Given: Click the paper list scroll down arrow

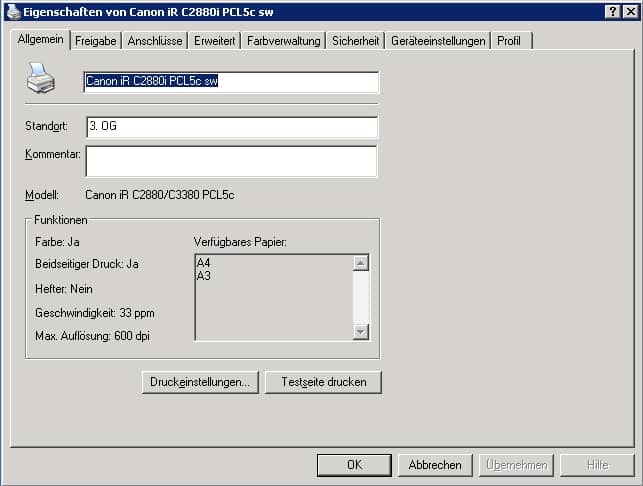Looking at the screenshot, I should [360, 331].
